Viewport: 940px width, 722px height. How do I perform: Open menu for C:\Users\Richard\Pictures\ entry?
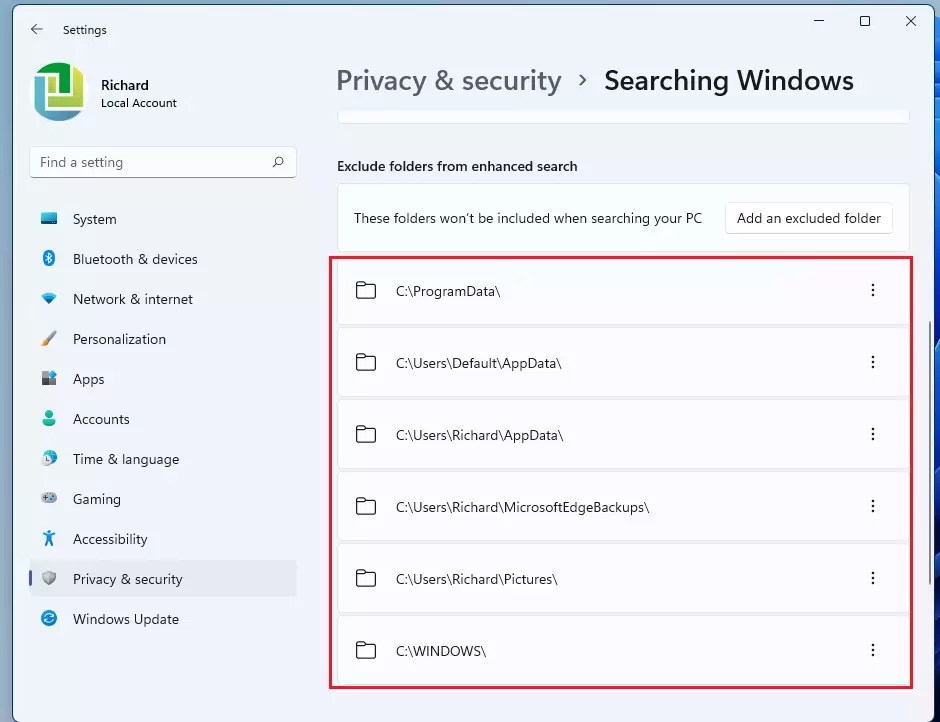click(873, 578)
